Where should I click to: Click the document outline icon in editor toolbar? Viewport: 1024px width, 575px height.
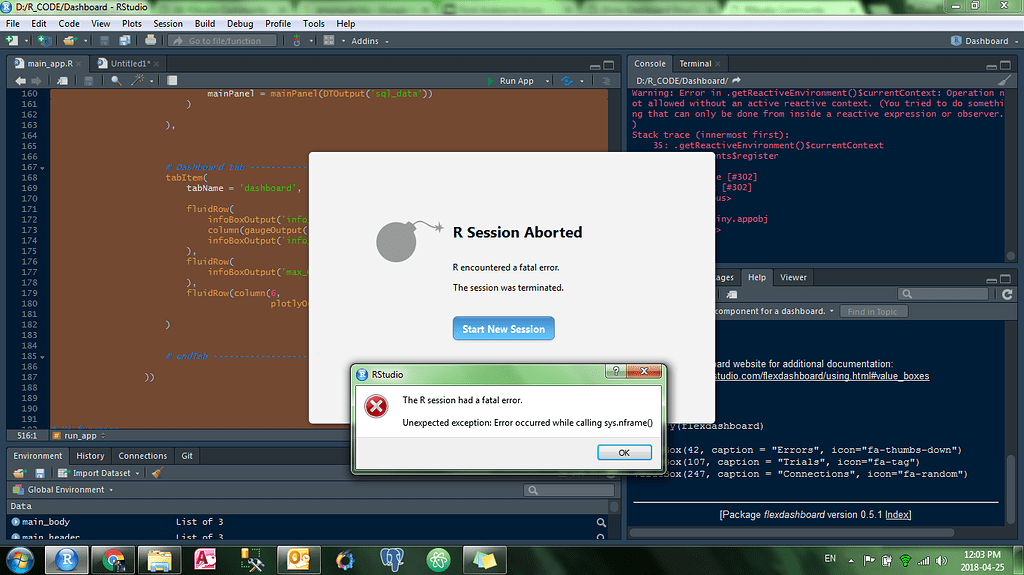(x=606, y=81)
